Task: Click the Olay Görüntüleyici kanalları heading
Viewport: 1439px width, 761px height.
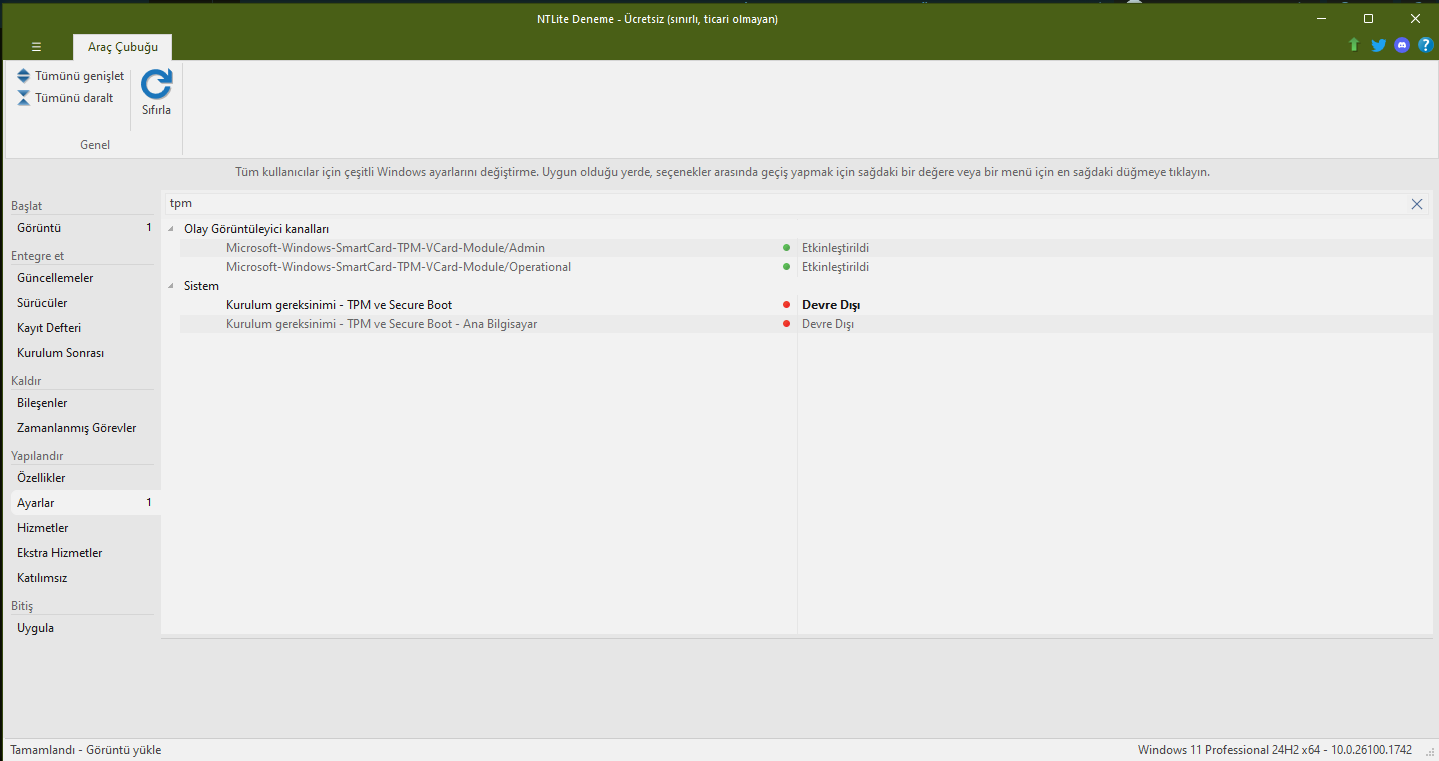Action: pos(256,229)
